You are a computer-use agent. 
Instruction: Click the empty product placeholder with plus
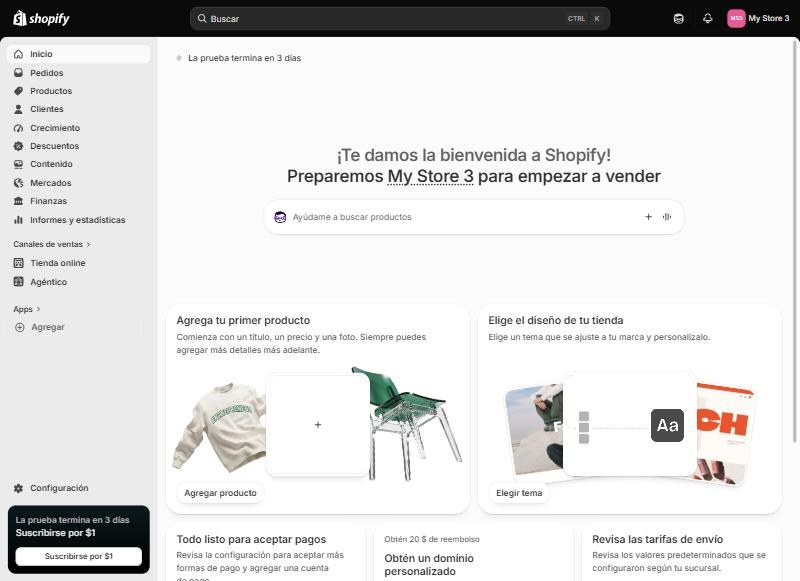click(317, 425)
